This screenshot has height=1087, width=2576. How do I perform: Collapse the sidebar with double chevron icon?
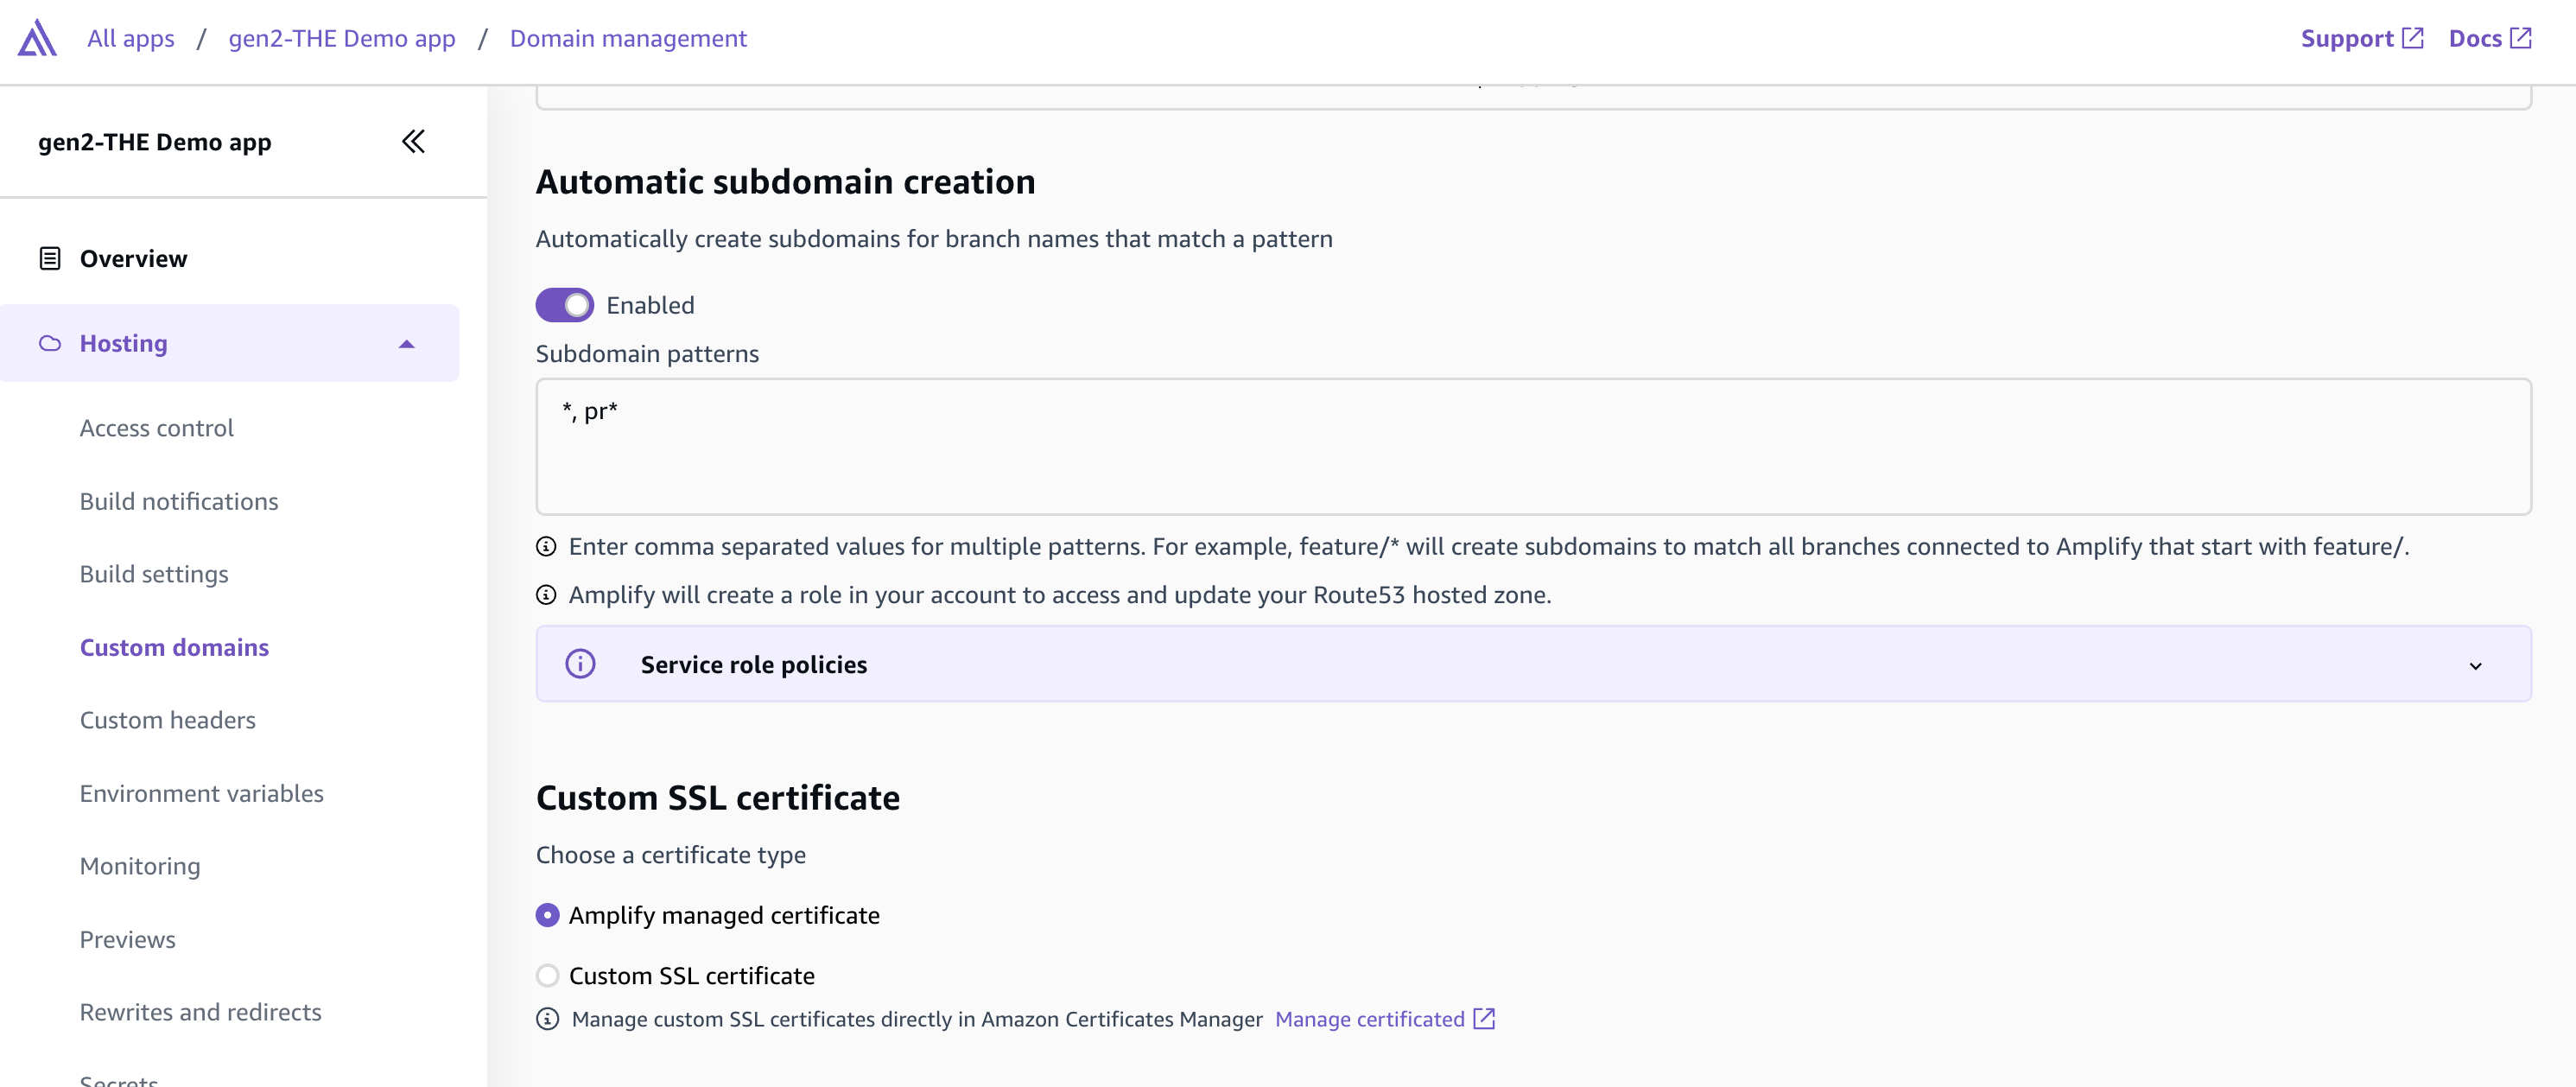point(413,141)
